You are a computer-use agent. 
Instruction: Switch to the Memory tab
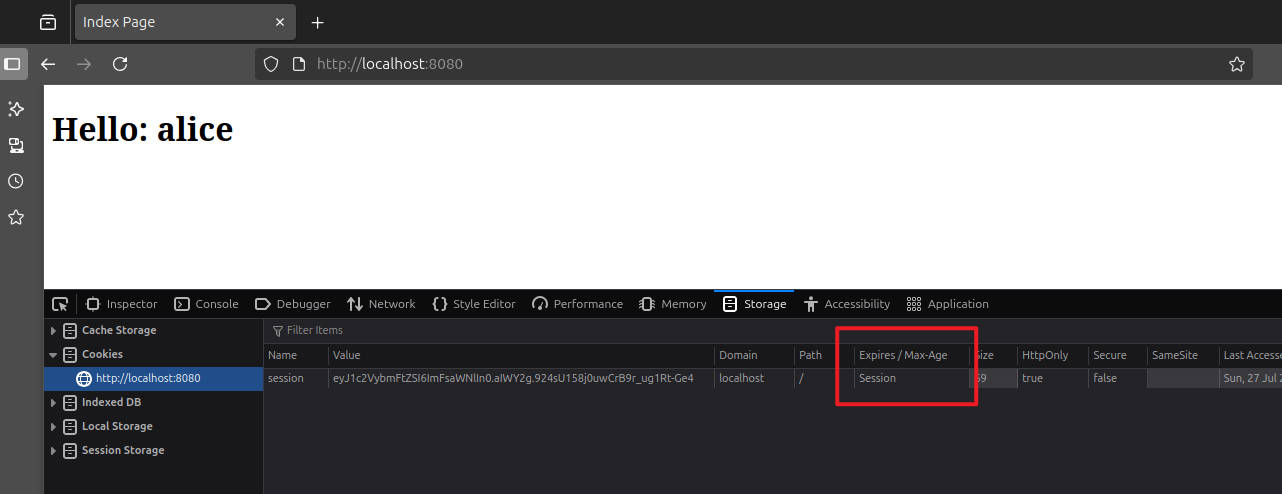pyautogui.click(x=673, y=304)
